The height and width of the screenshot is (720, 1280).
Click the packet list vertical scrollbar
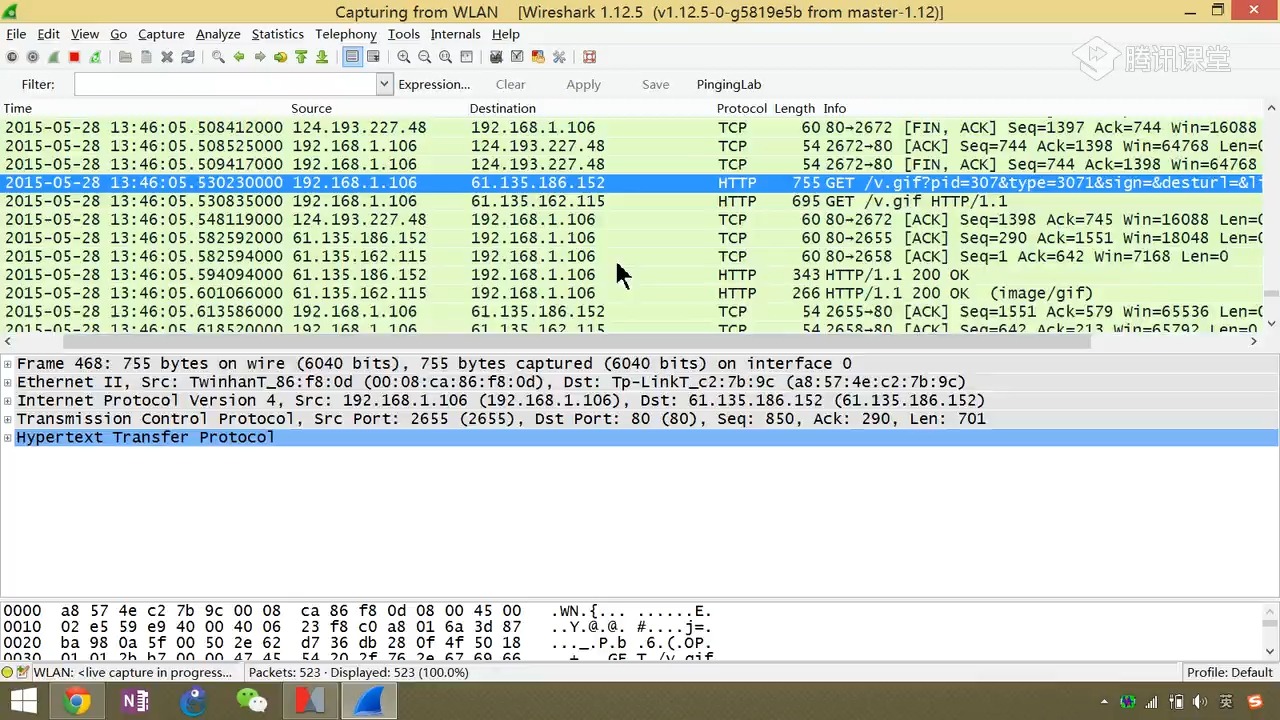tap(1271, 295)
